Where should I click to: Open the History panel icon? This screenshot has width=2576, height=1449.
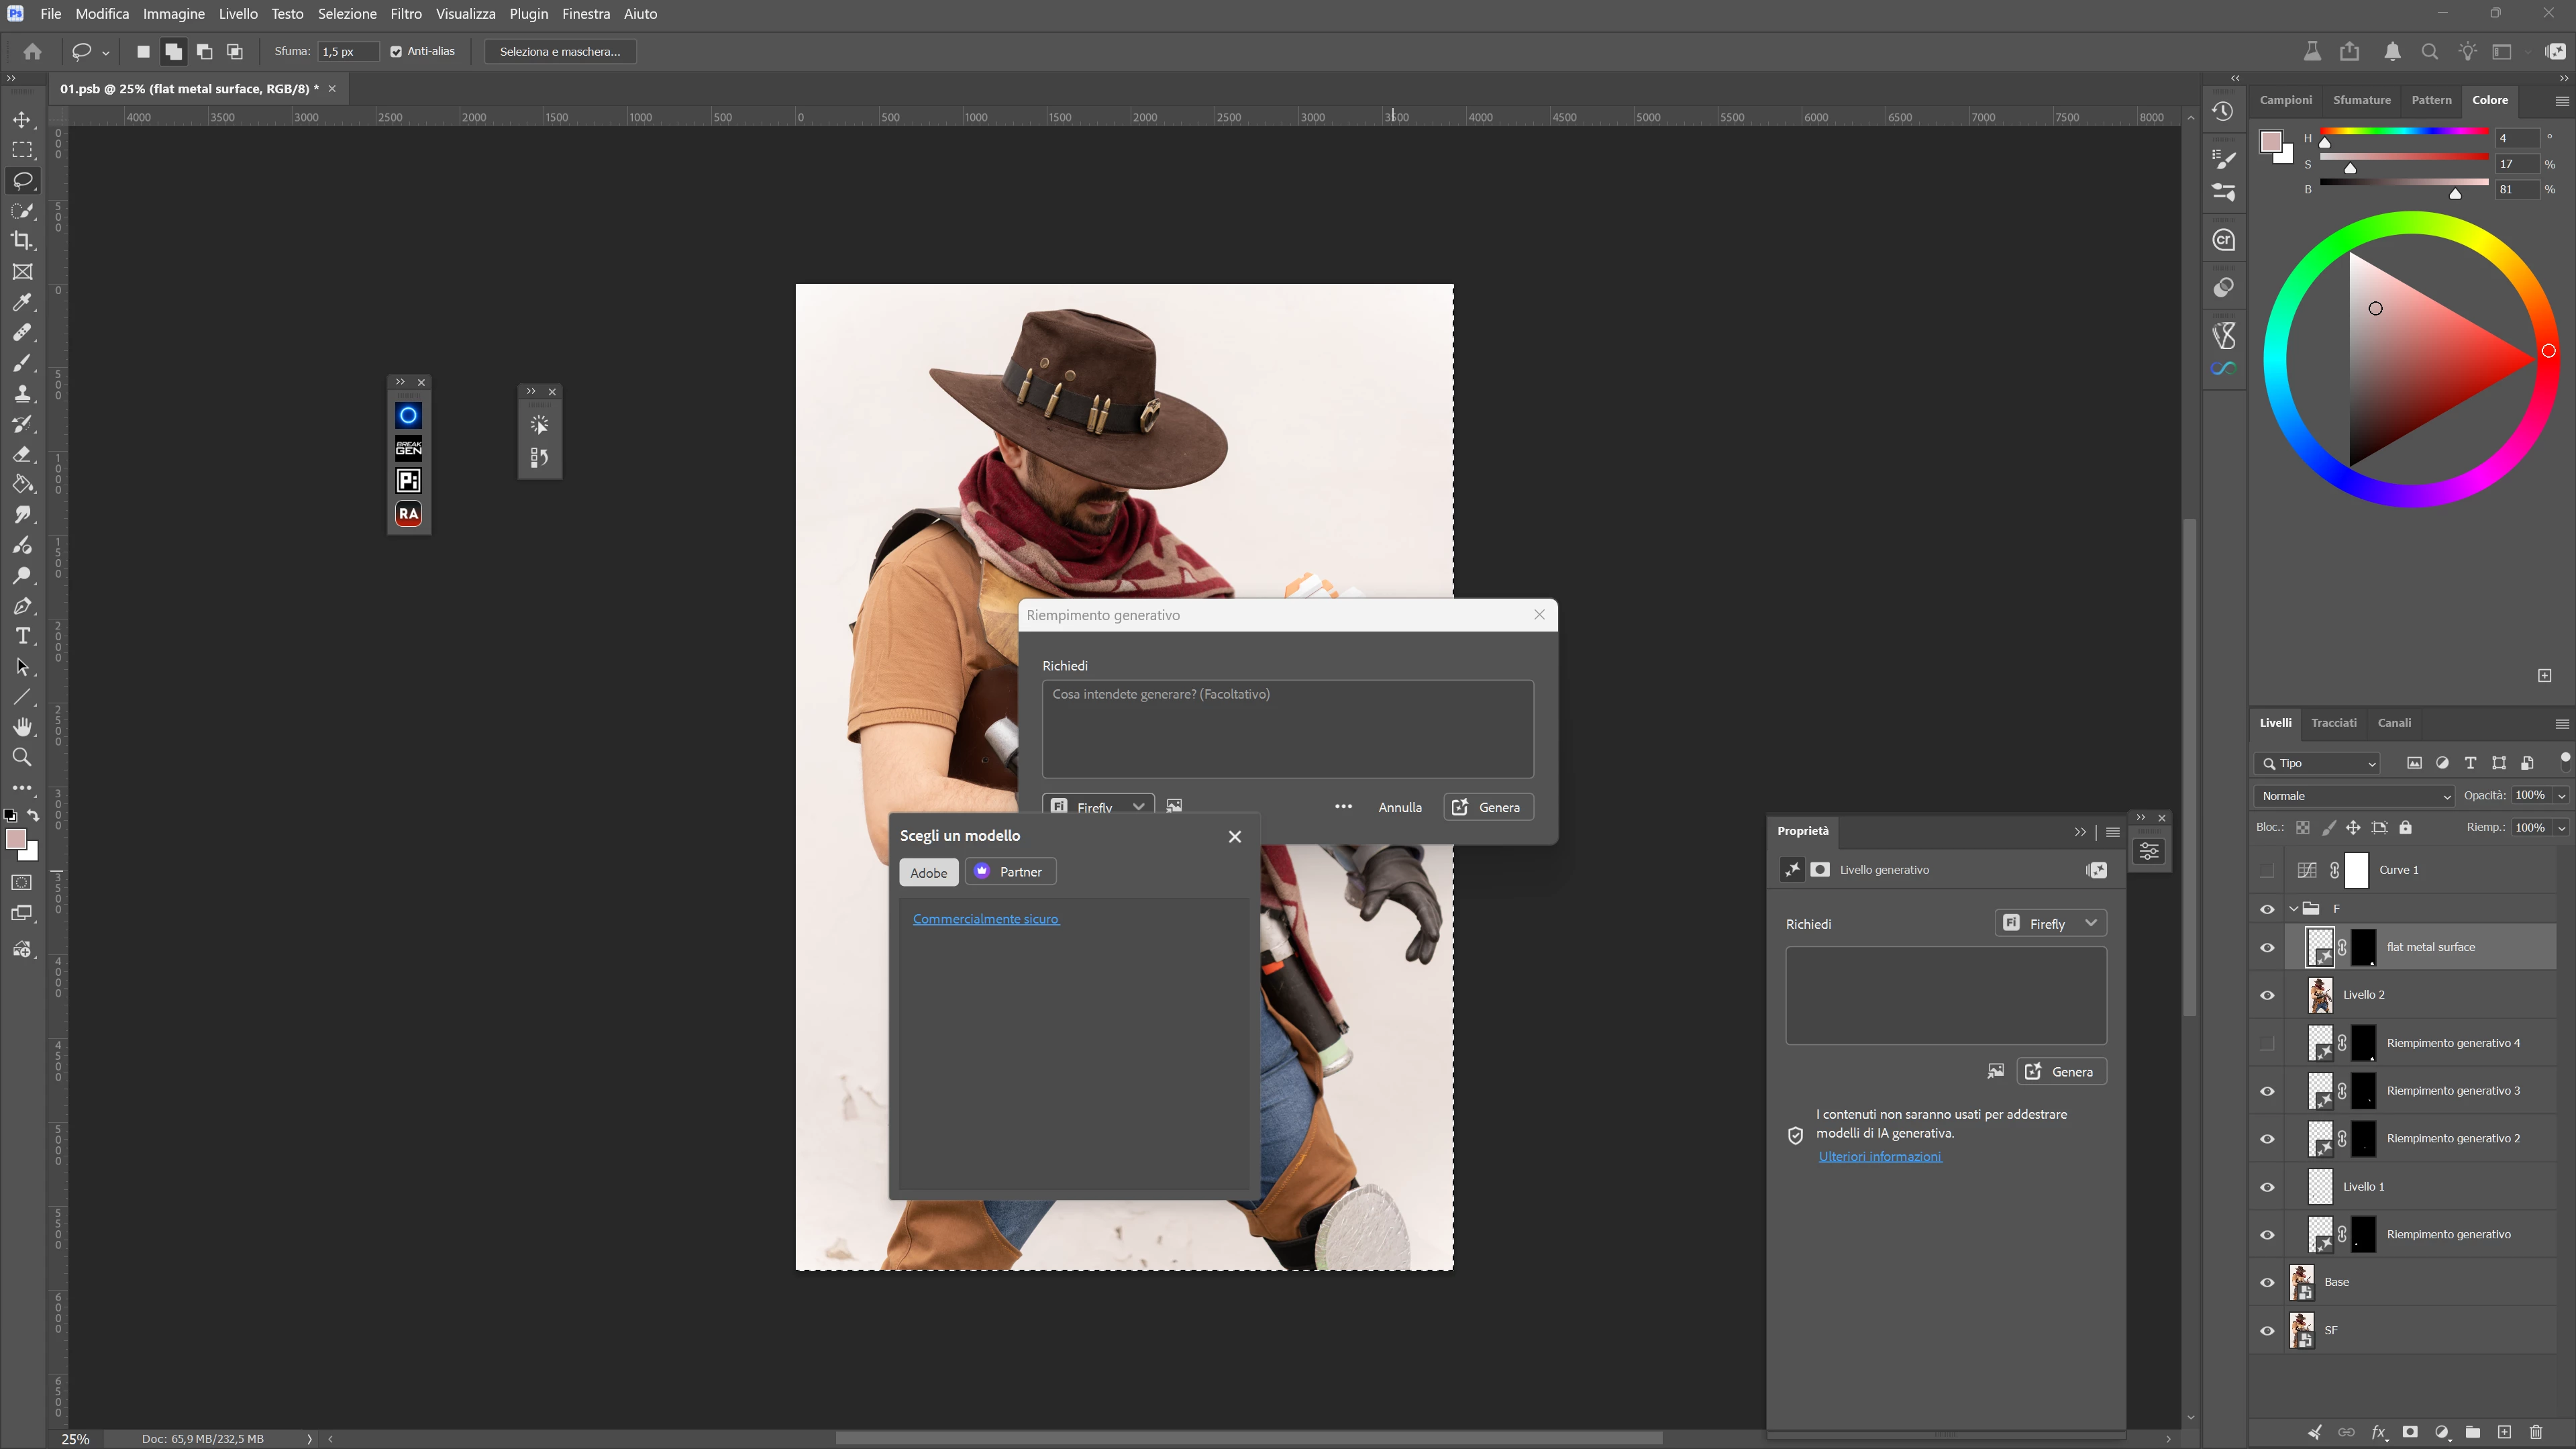2223,111
